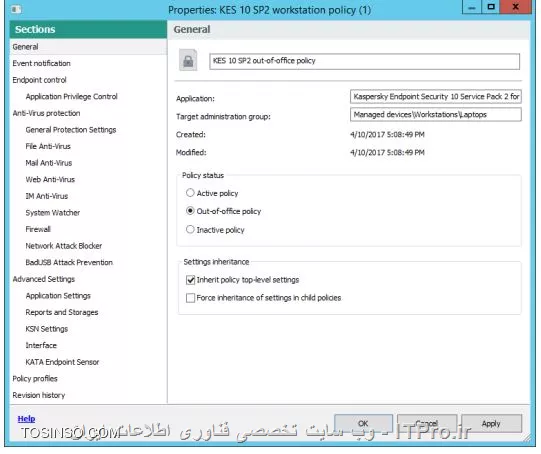
Task: Click the policy lock icon
Action: (x=188, y=60)
